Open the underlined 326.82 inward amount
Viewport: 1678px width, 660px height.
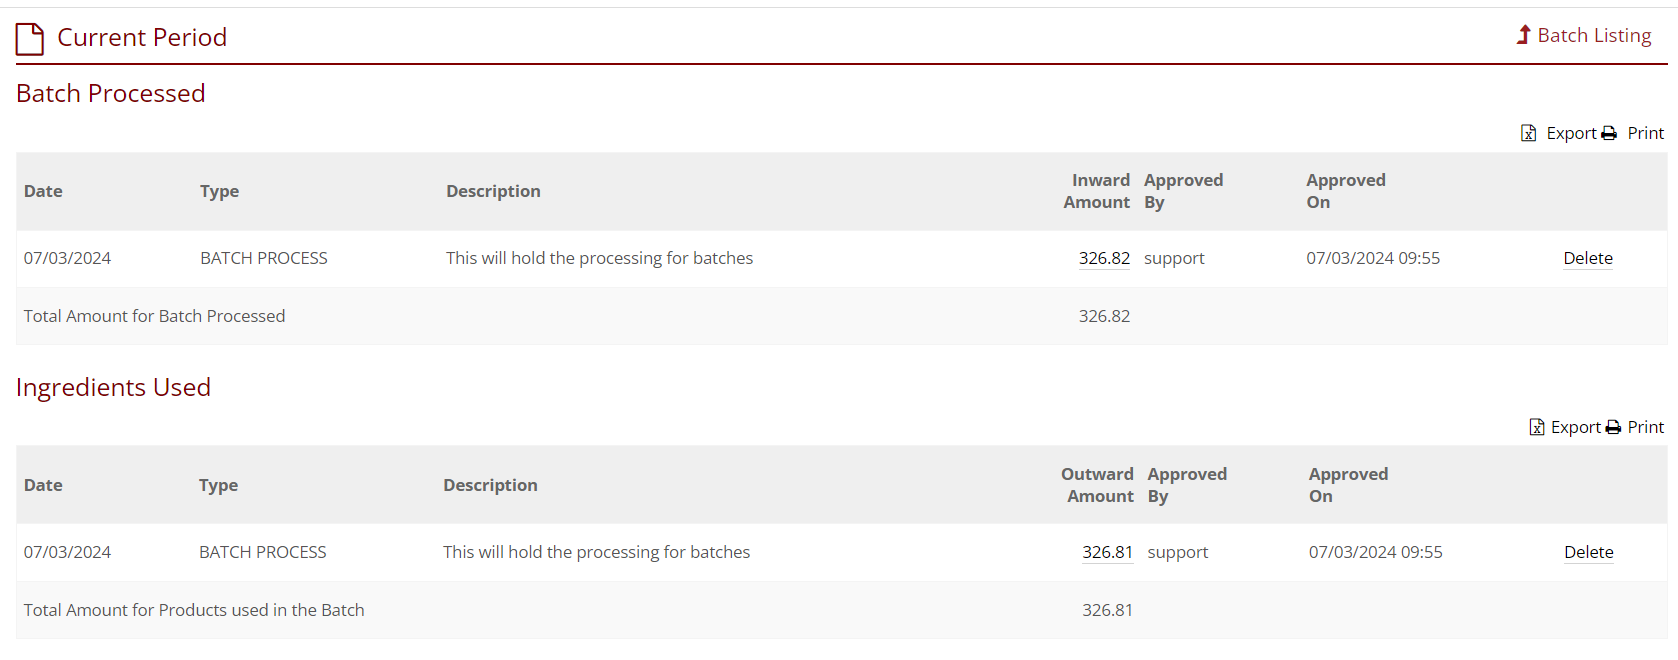coord(1104,258)
